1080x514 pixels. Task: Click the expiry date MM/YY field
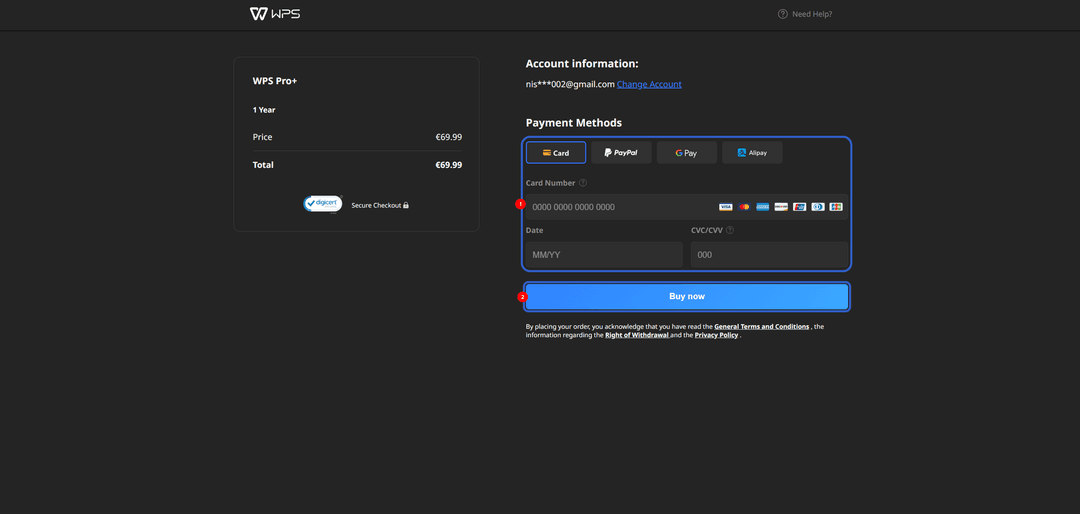click(x=604, y=254)
